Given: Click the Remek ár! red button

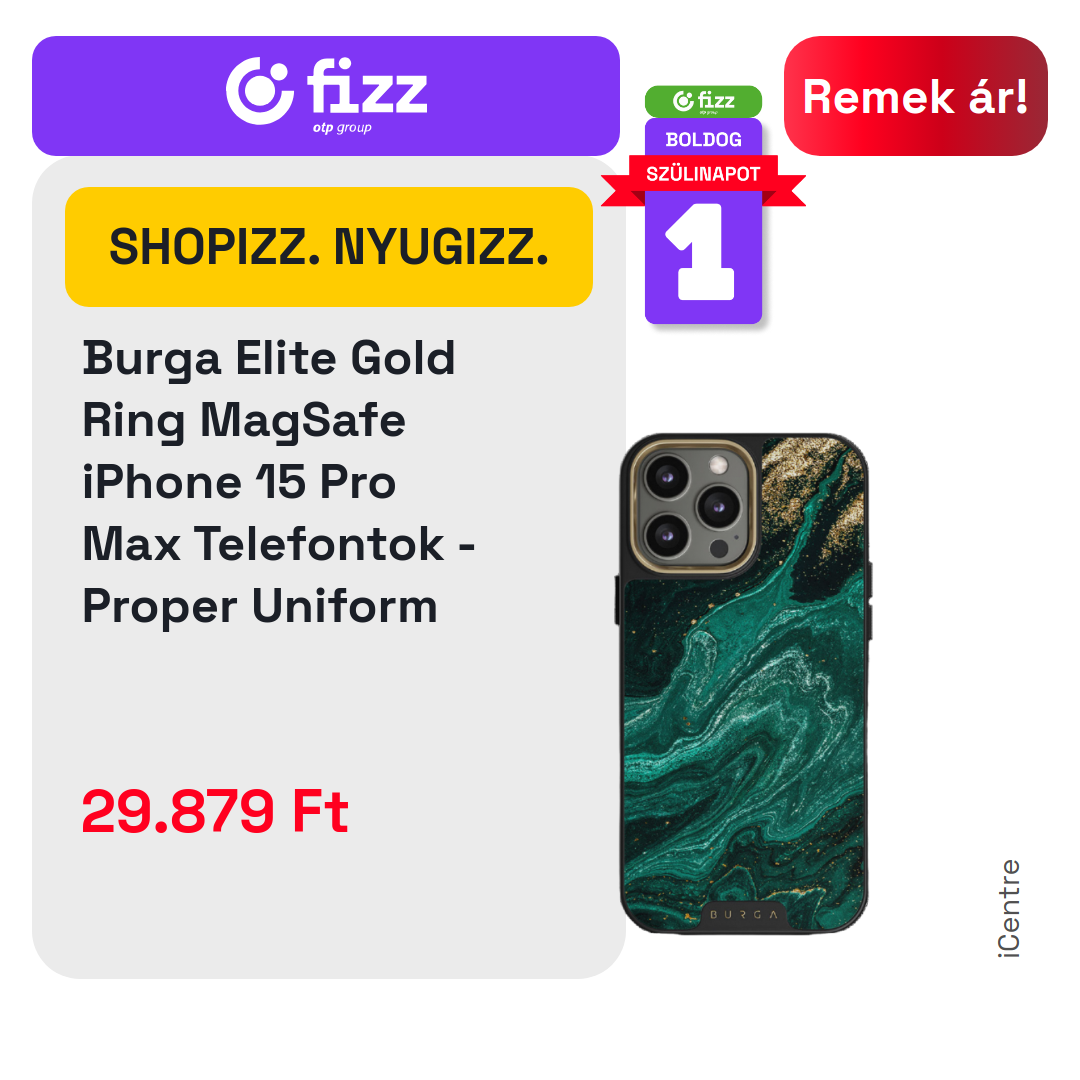Looking at the screenshot, I should [x=915, y=96].
